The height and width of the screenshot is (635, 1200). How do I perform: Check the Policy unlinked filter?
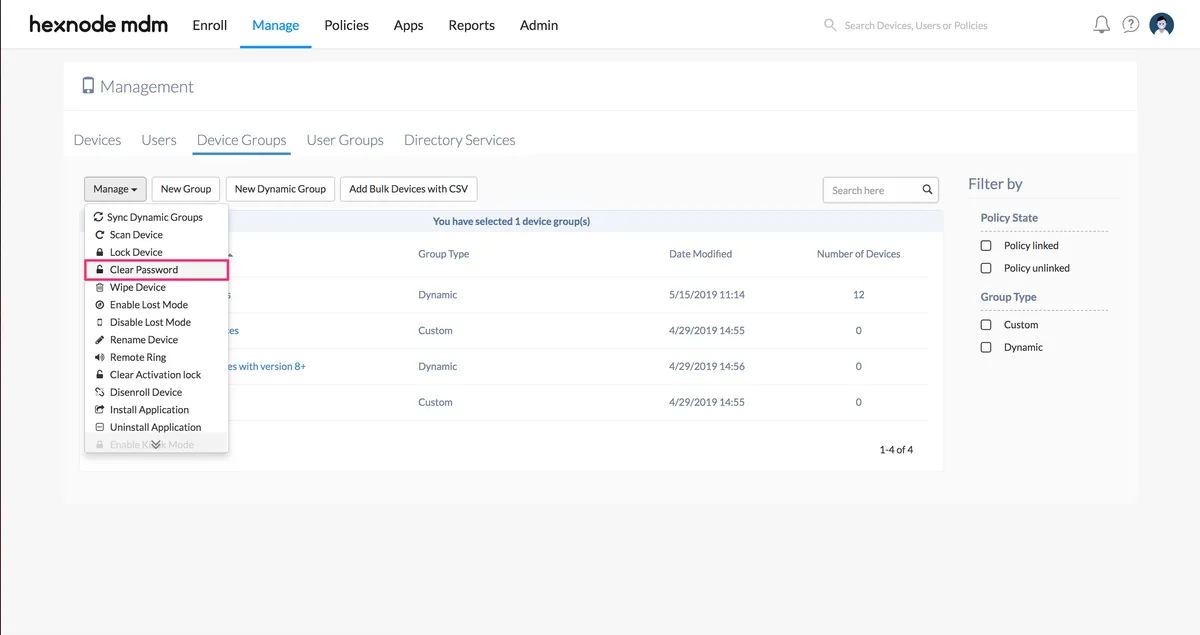[x=986, y=268]
